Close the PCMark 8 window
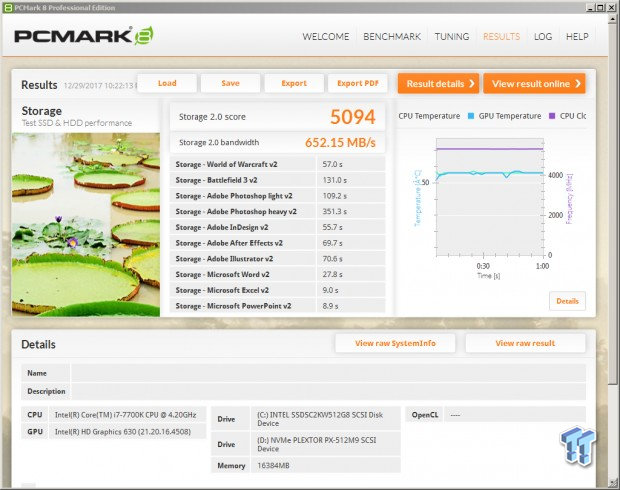The height and width of the screenshot is (490, 620). pyautogui.click(x=611, y=8)
